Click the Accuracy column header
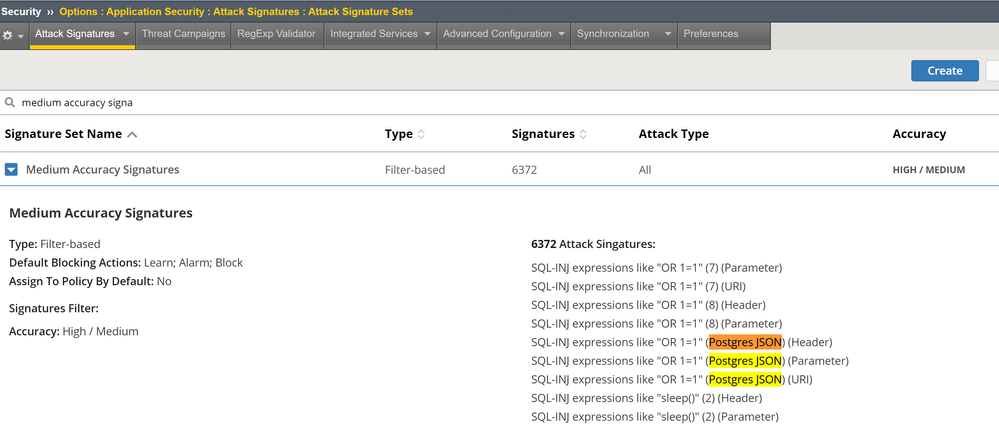Viewport: 999px width, 432px height. point(919,134)
